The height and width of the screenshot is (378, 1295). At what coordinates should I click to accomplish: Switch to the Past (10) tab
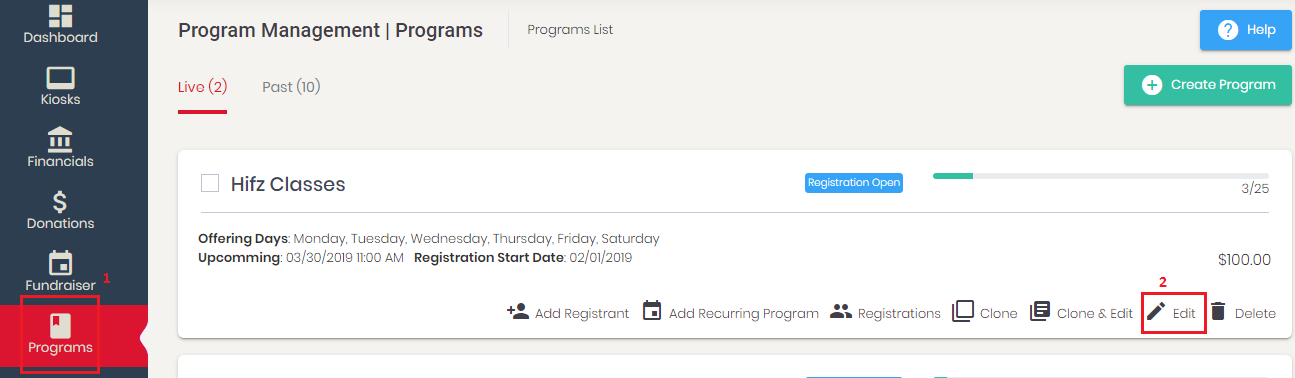[x=291, y=87]
